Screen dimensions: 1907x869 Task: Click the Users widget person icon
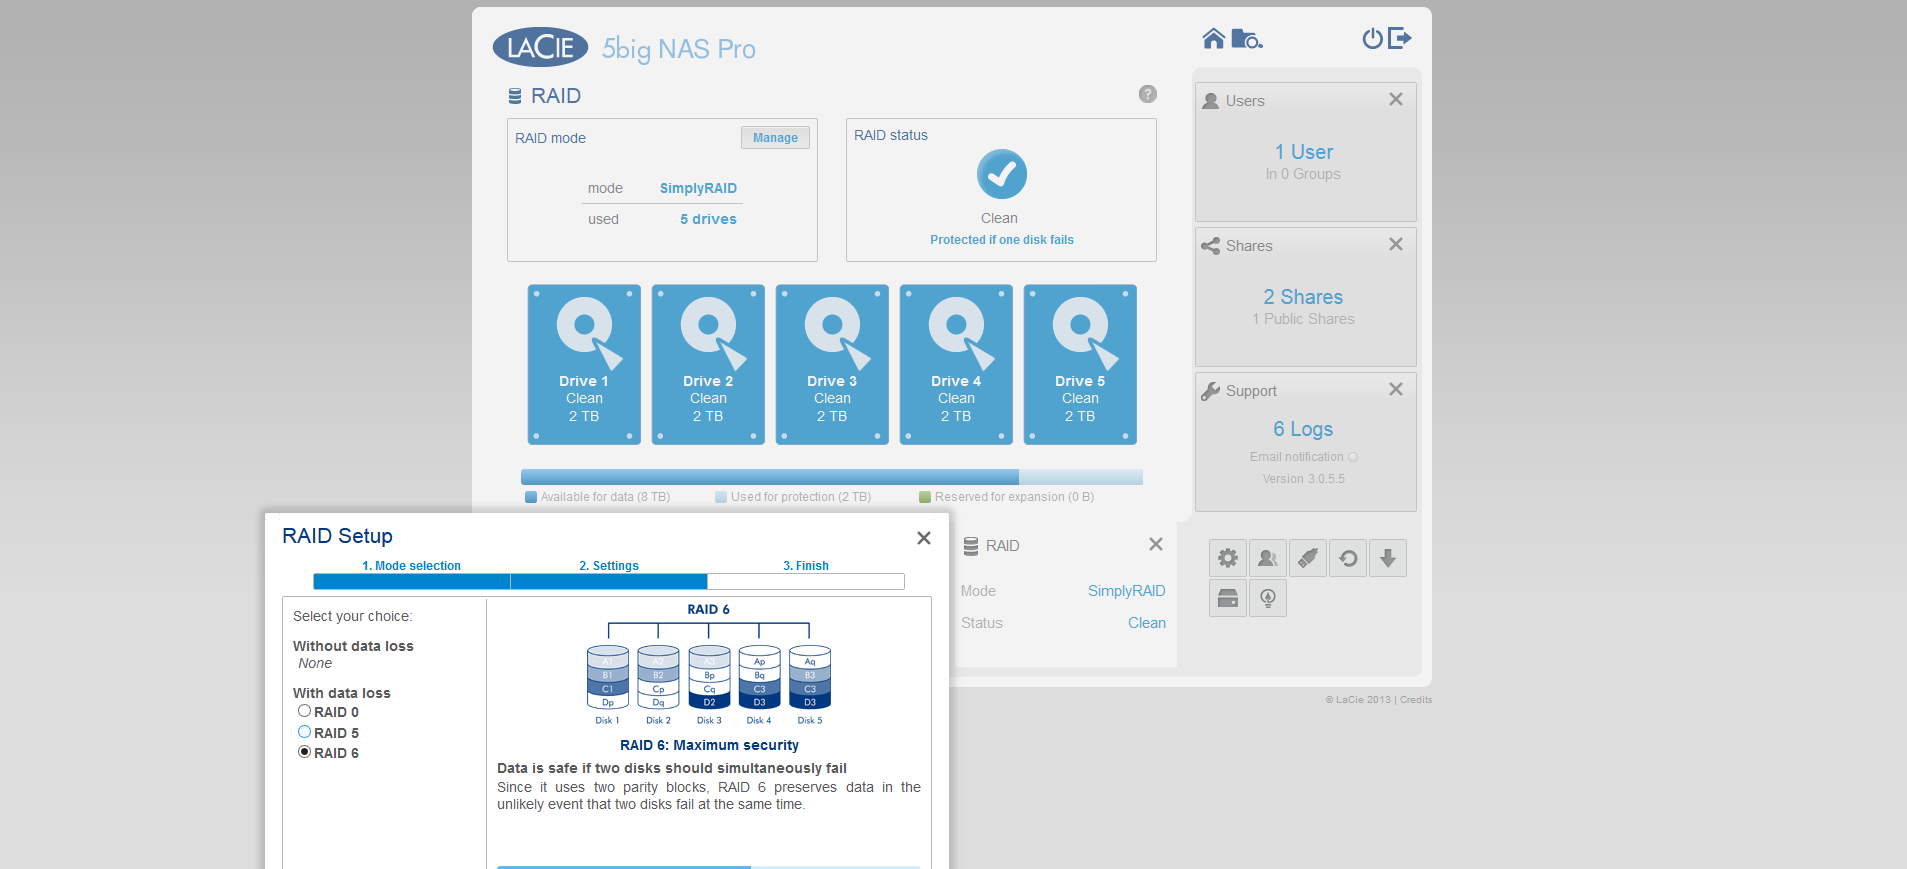1211,101
